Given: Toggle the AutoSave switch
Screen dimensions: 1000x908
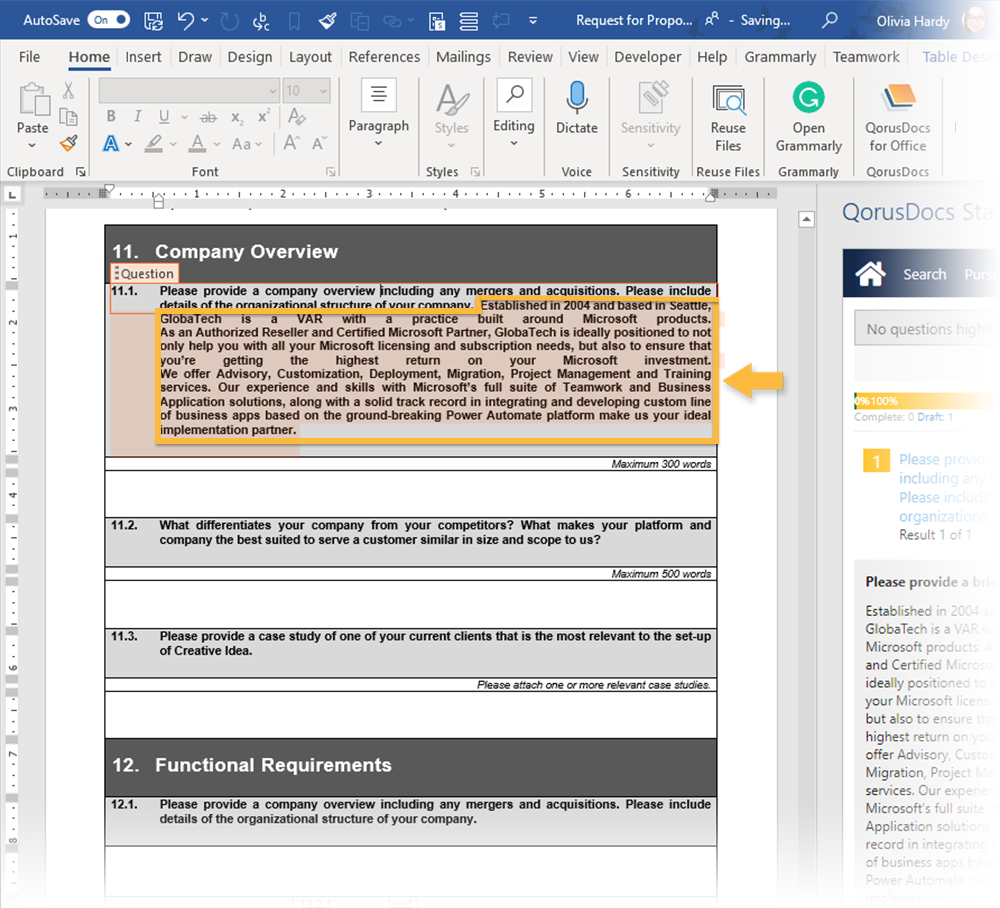Looking at the screenshot, I should click(108, 20).
